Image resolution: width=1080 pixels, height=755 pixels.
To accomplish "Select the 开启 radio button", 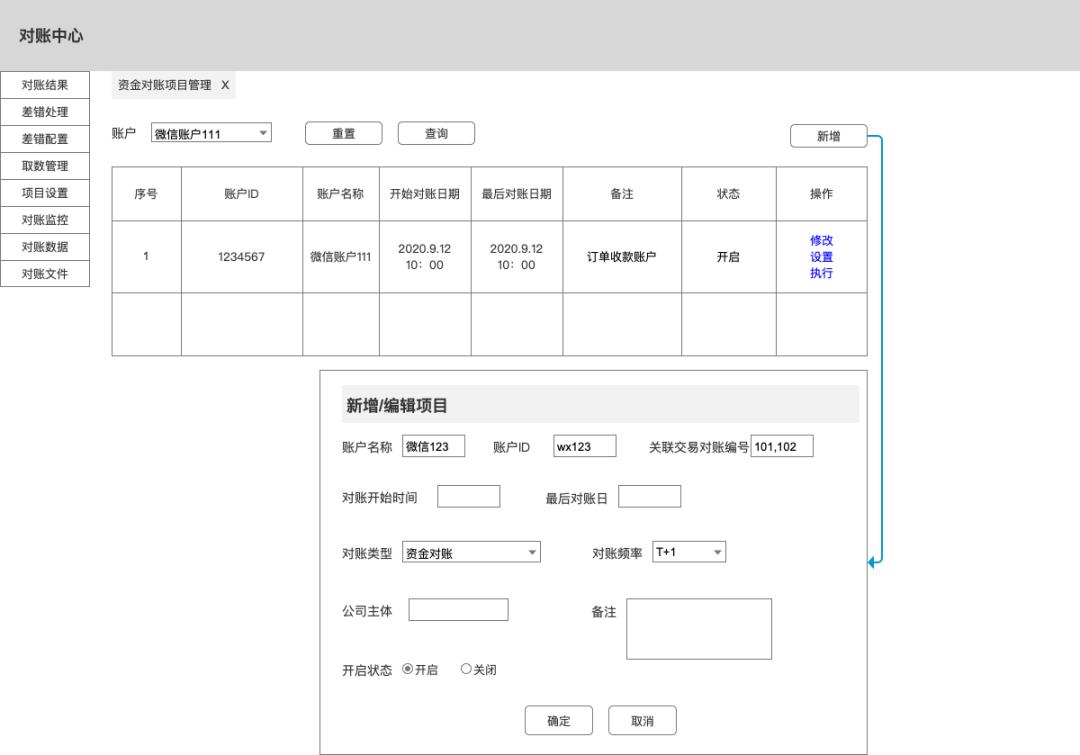I will (x=410, y=670).
